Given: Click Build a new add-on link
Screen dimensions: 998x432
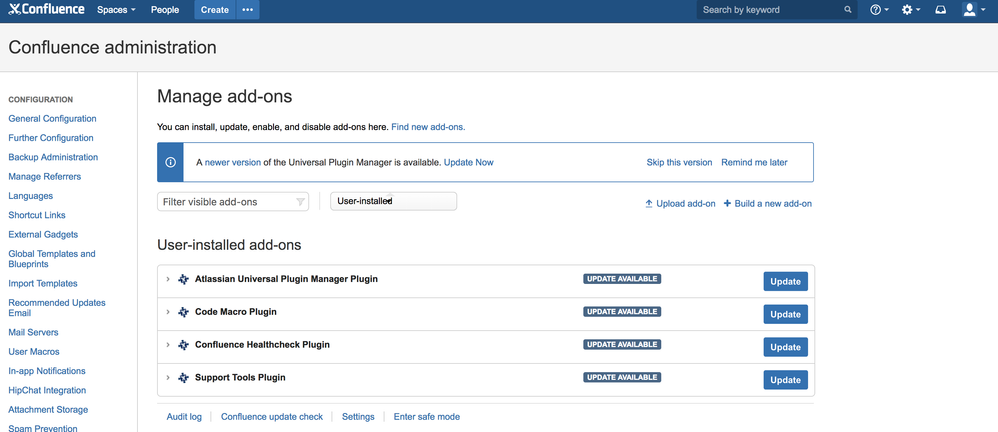Looking at the screenshot, I should 773,204.
